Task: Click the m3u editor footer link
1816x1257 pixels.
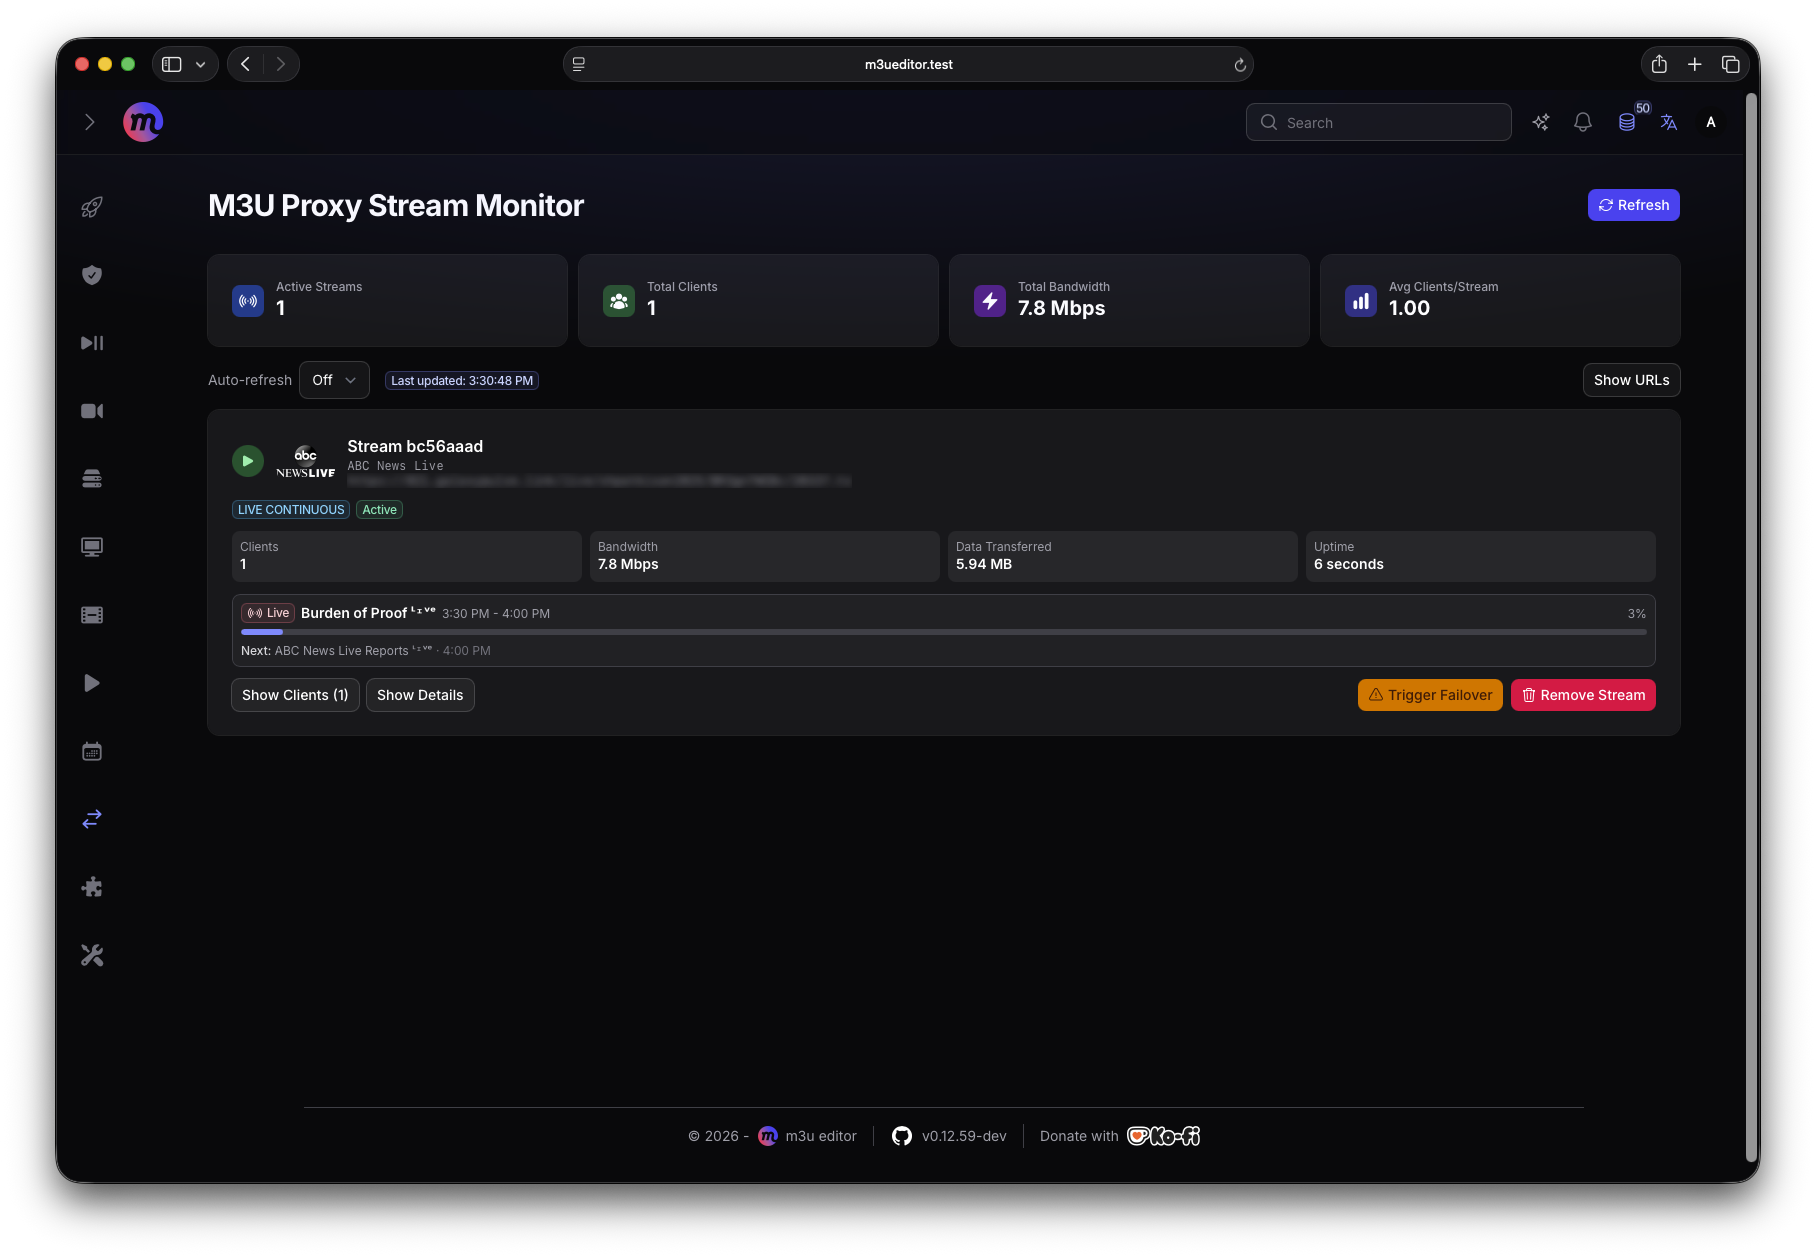Action: 808,1136
